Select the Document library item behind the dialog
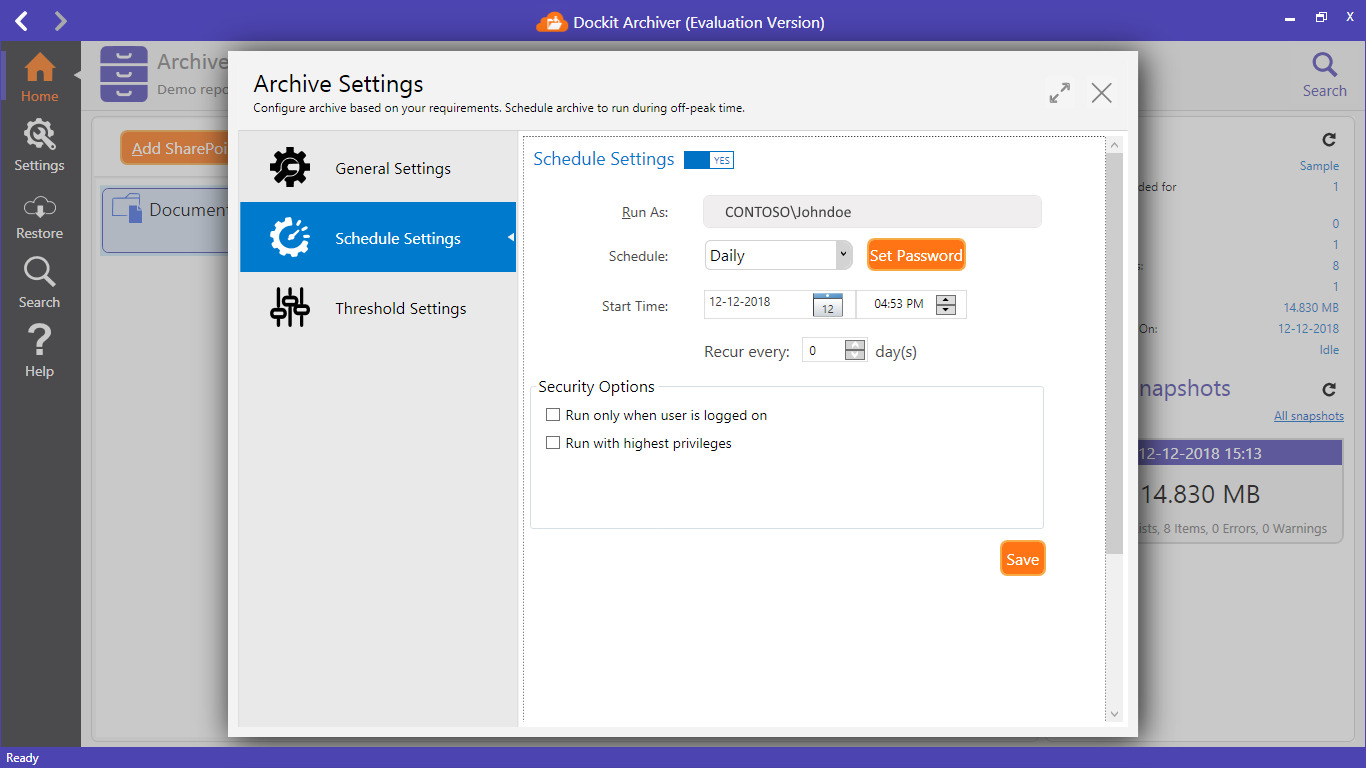Screen dimensions: 1366x768 tap(166, 218)
